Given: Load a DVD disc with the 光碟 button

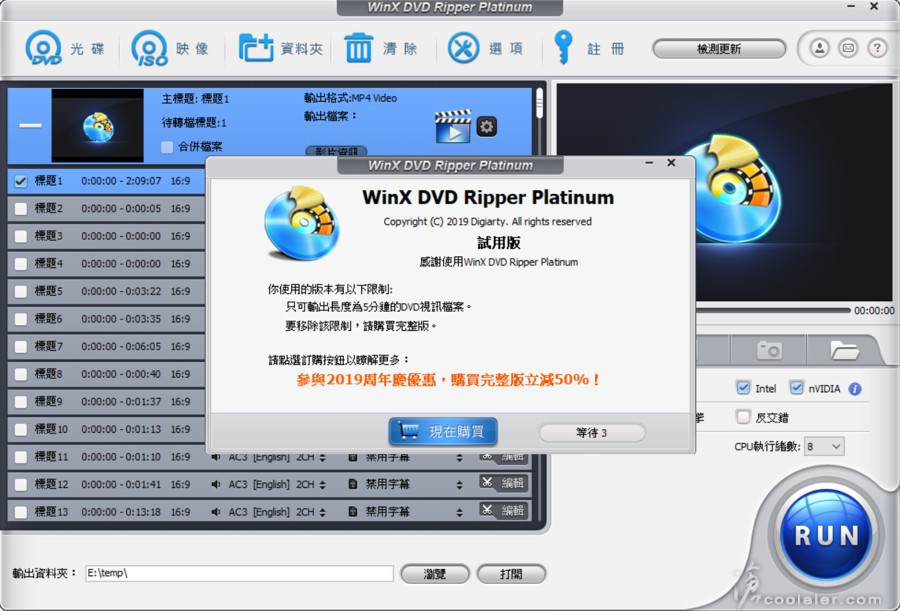Looking at the screenshot, I should tap(64, 48).
